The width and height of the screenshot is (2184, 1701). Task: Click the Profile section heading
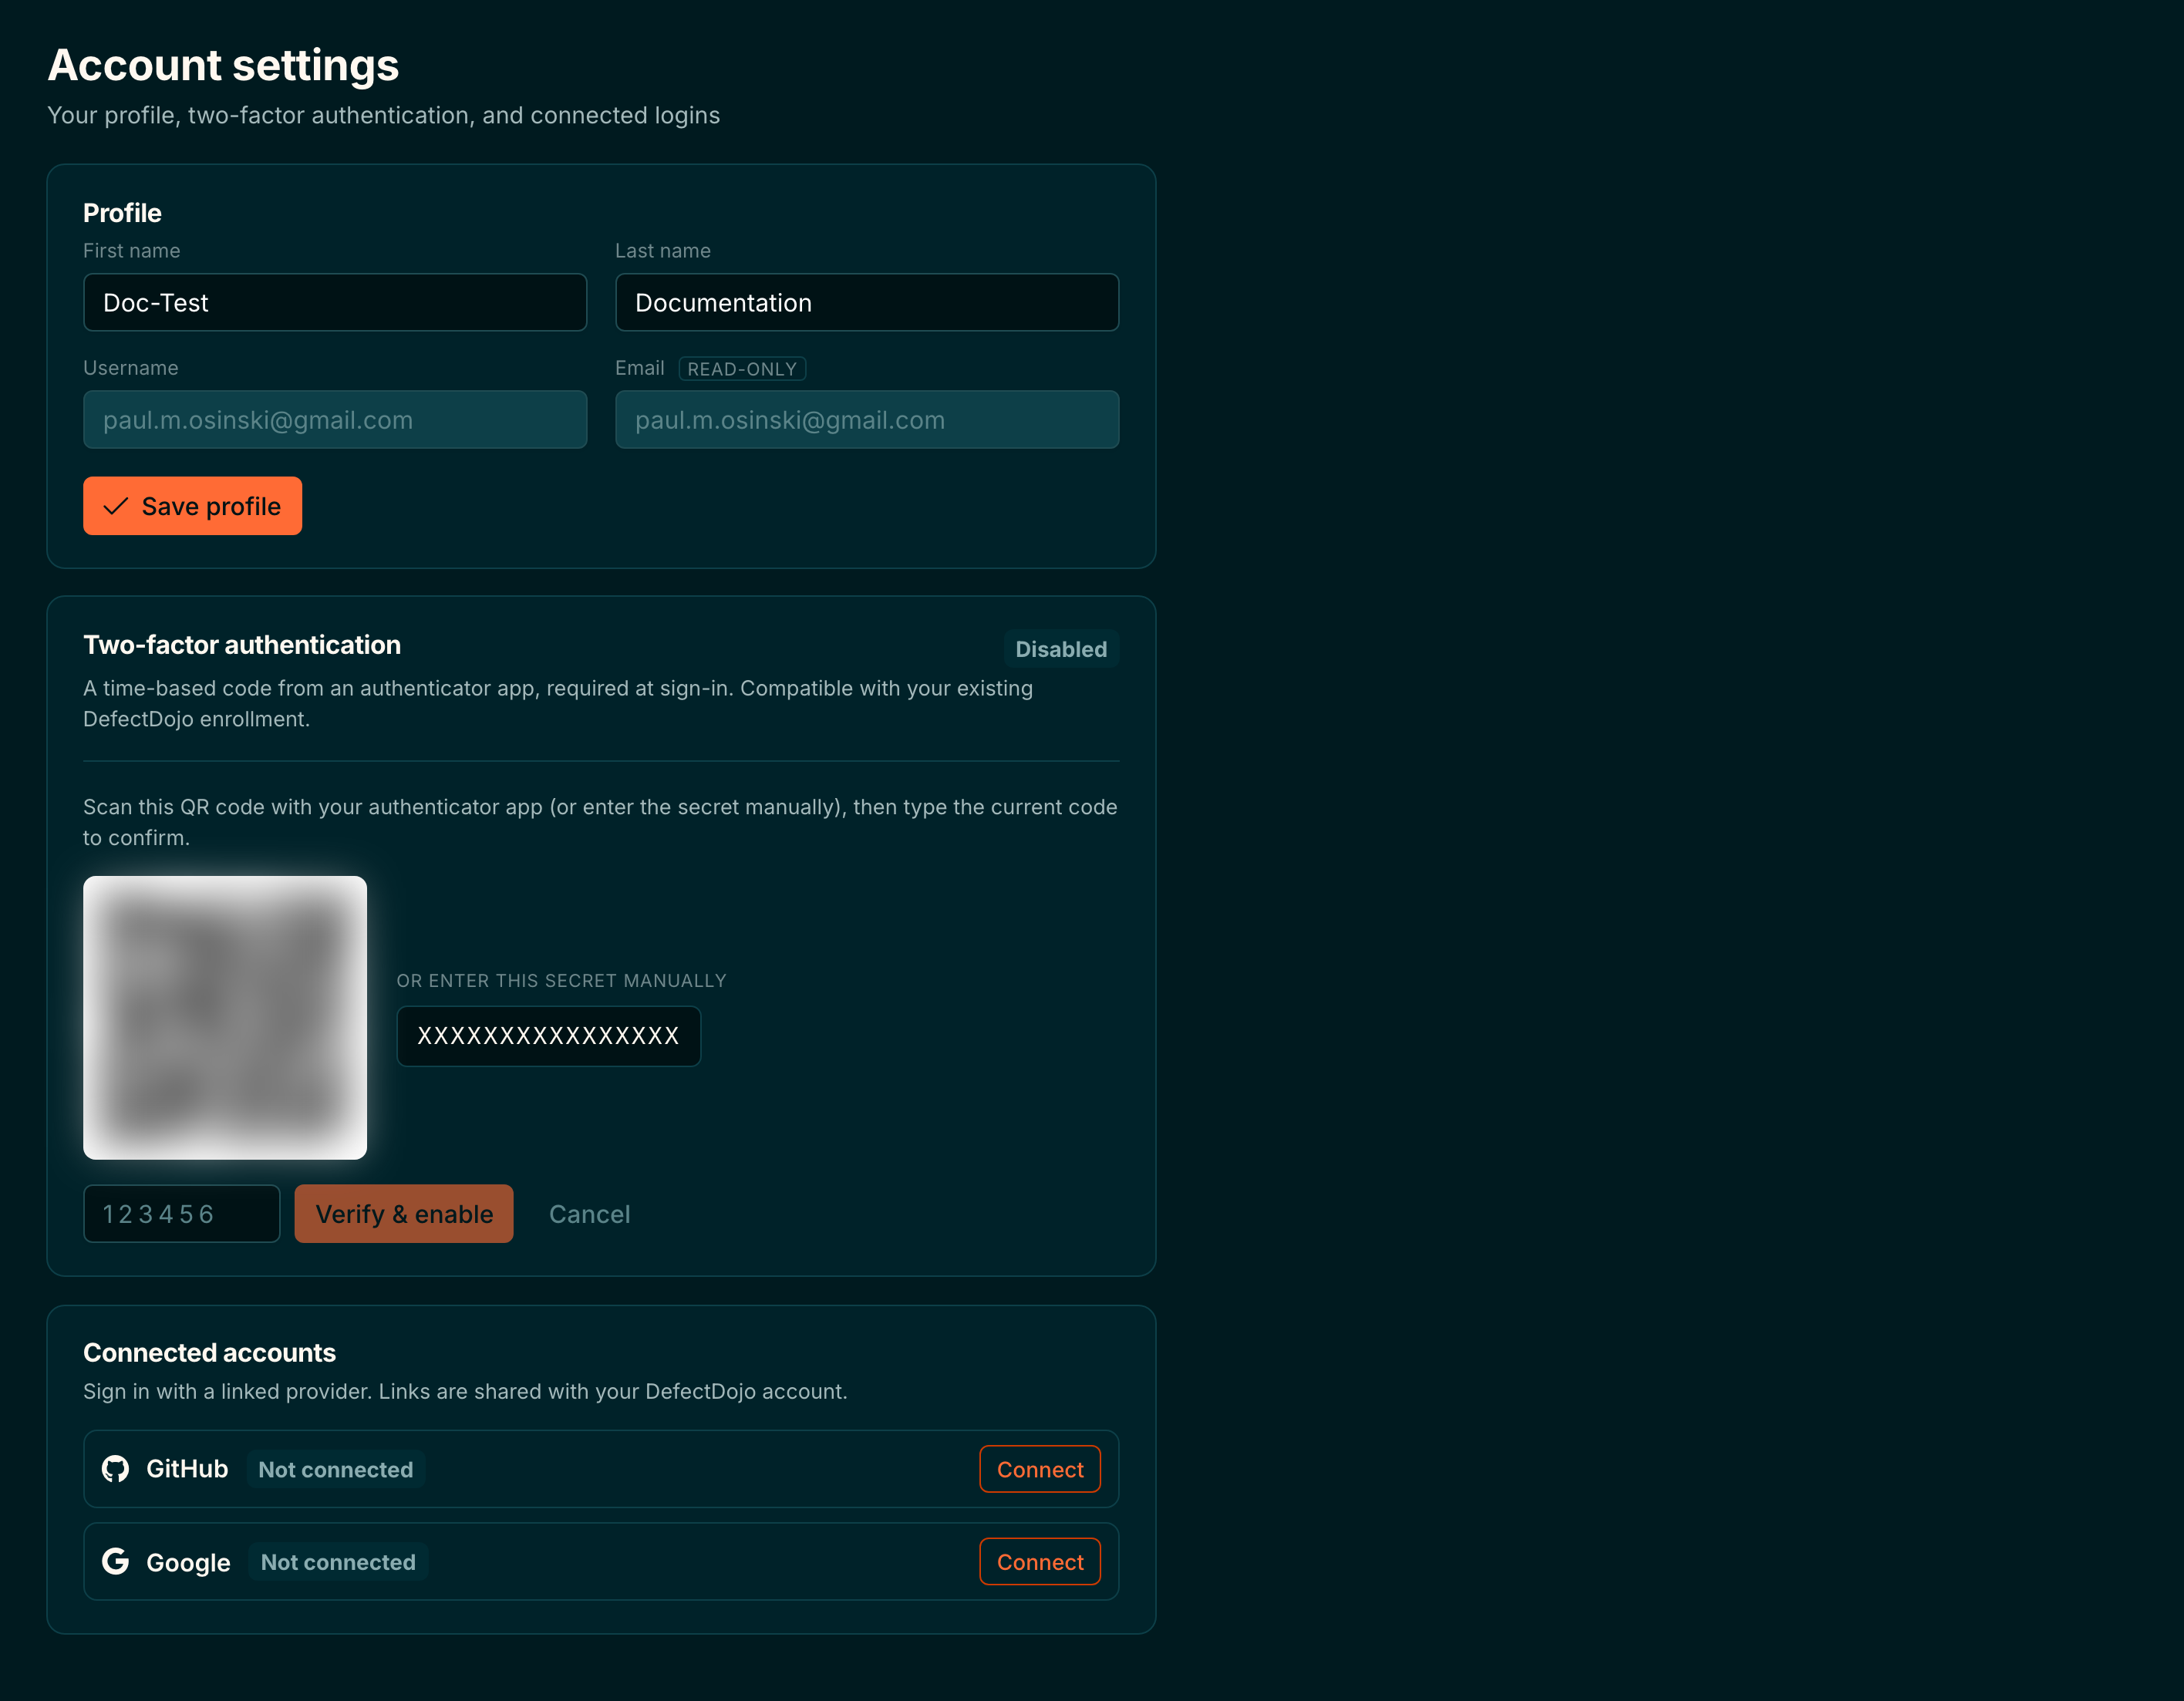122,213
